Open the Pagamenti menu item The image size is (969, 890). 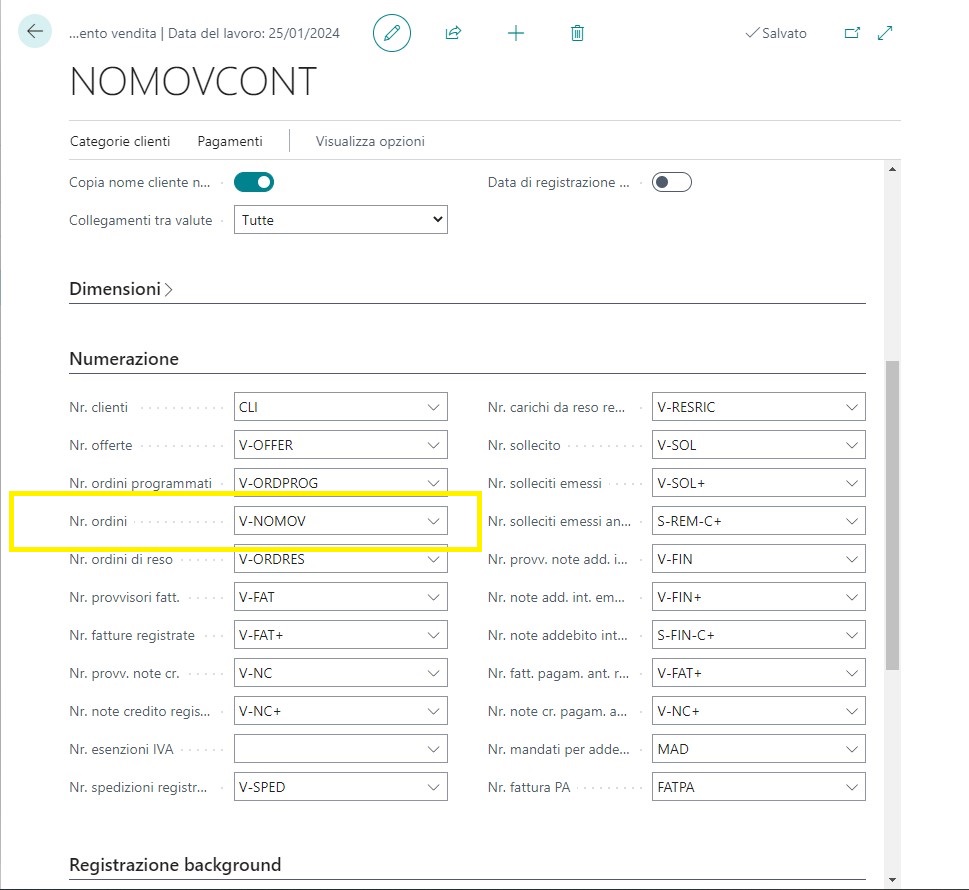click(230, 141)
